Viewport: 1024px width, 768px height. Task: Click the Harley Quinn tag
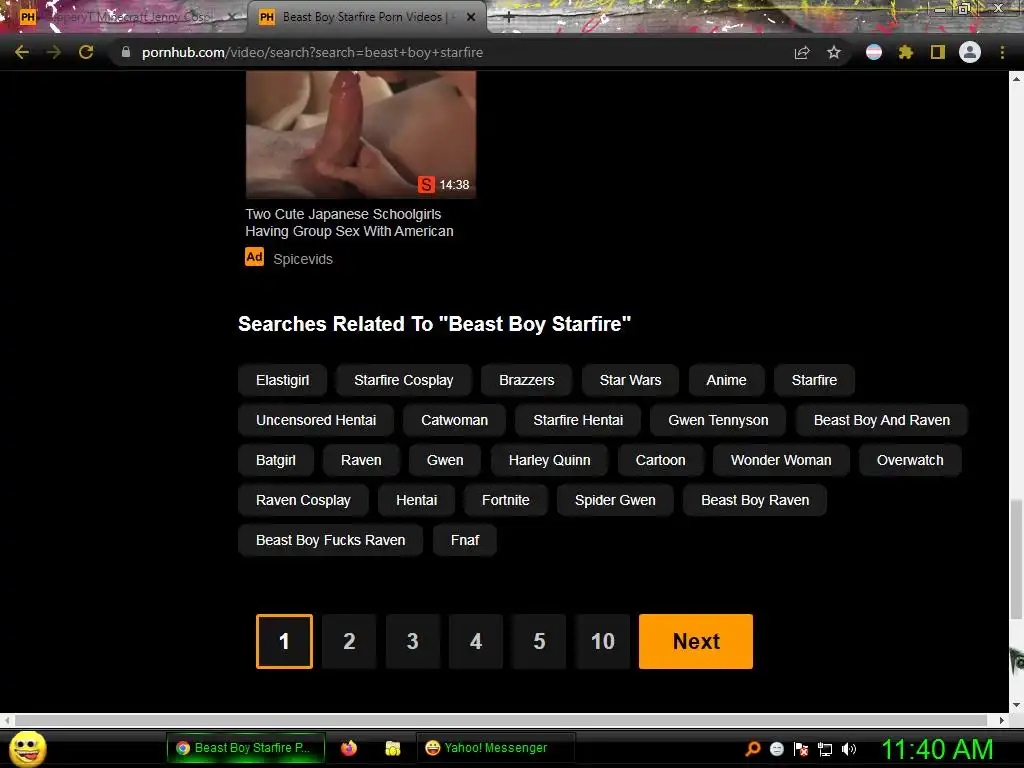click(x=549, y=460)
